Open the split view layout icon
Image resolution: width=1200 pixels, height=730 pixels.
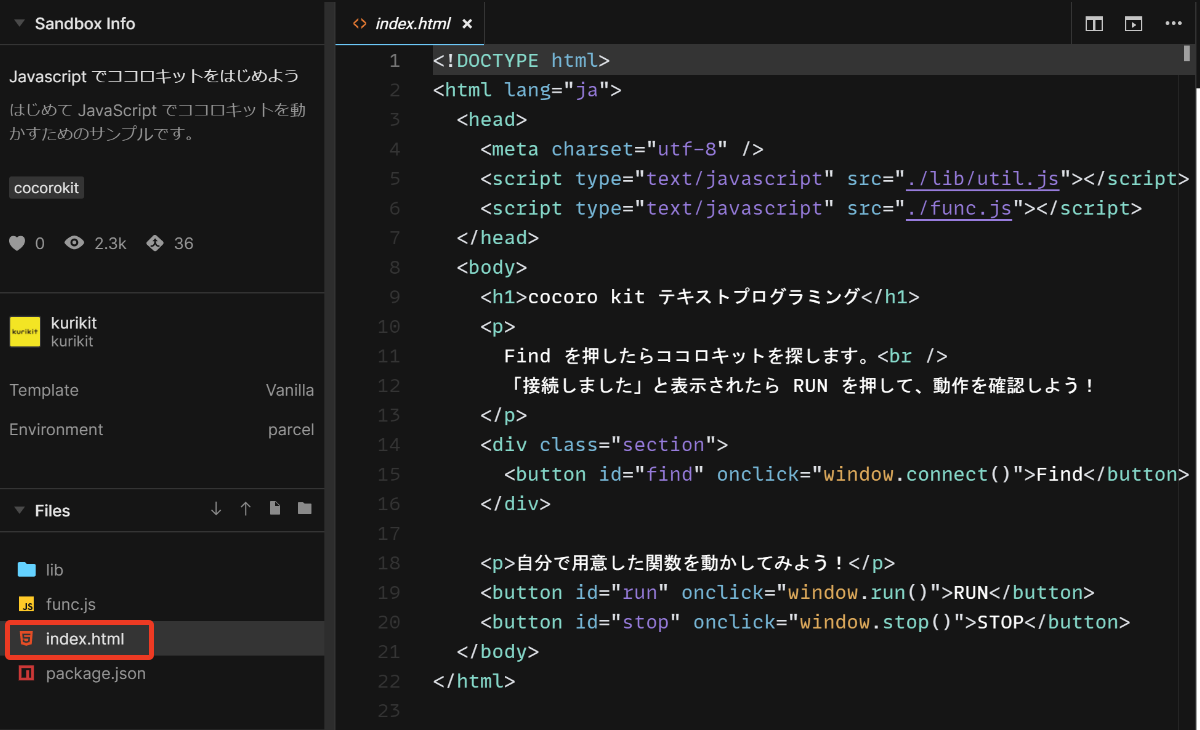pos(1093,23)
